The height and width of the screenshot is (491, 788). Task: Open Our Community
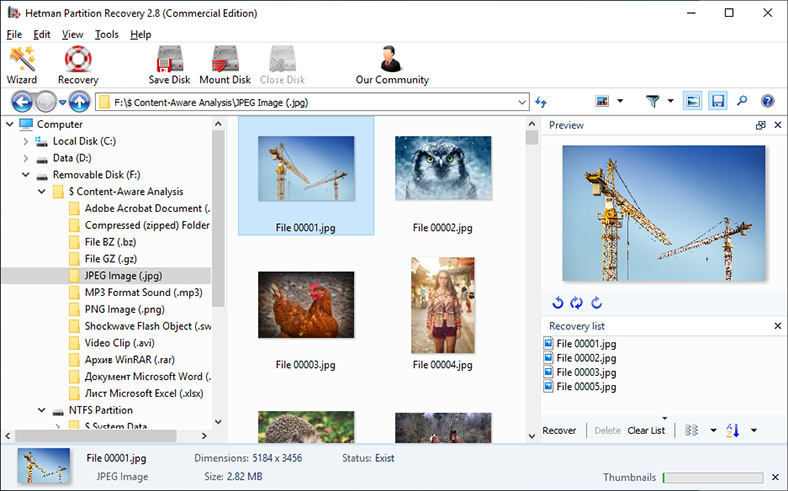click(x=392, y=65)
